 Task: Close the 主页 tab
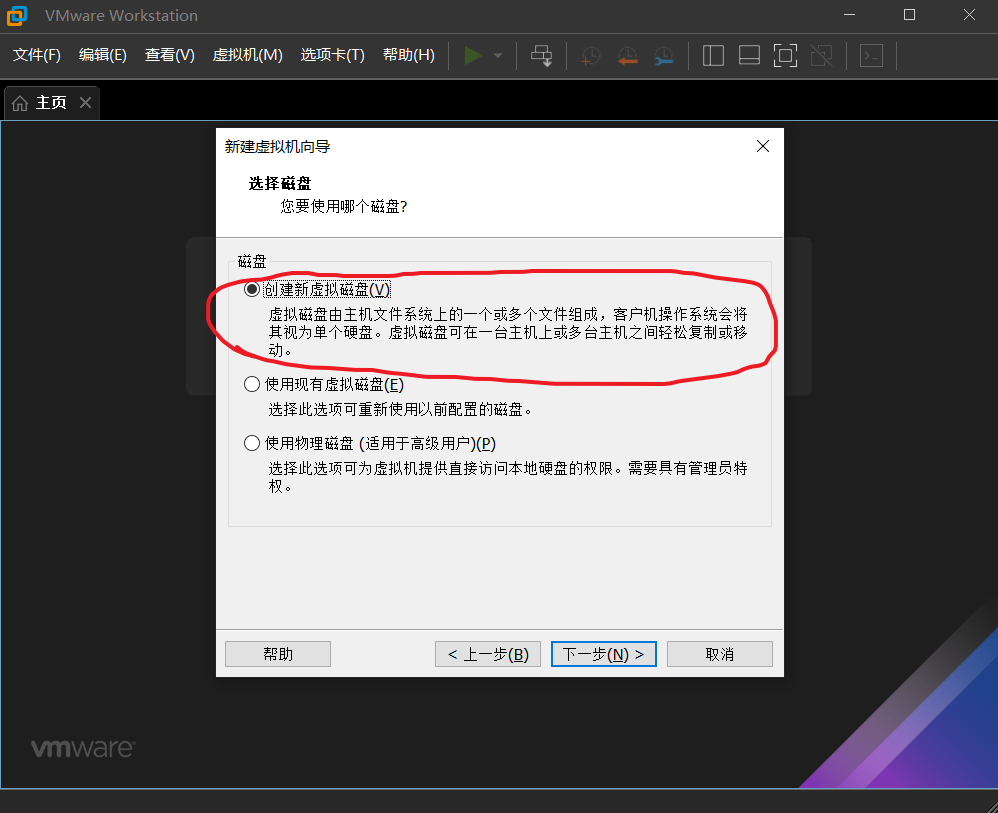click(x=85, y=103)
